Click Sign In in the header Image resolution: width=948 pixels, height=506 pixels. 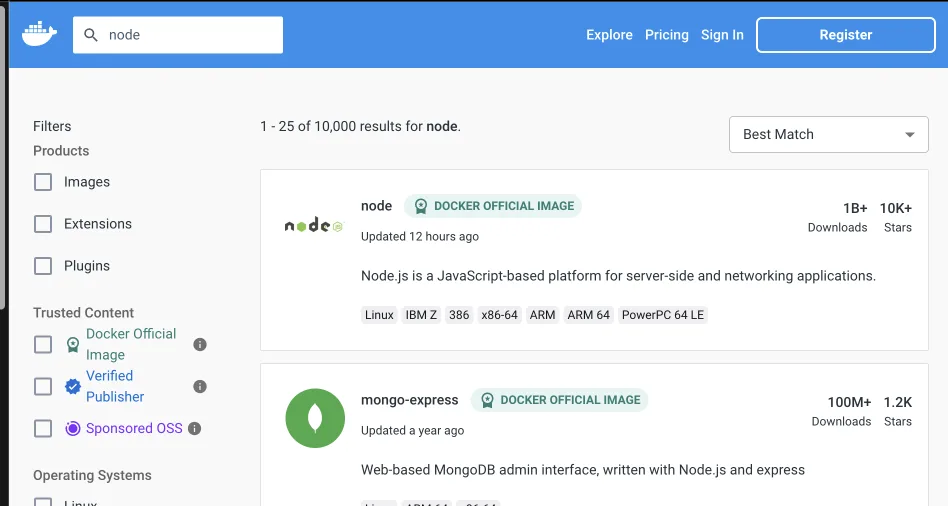pos(722,35)
